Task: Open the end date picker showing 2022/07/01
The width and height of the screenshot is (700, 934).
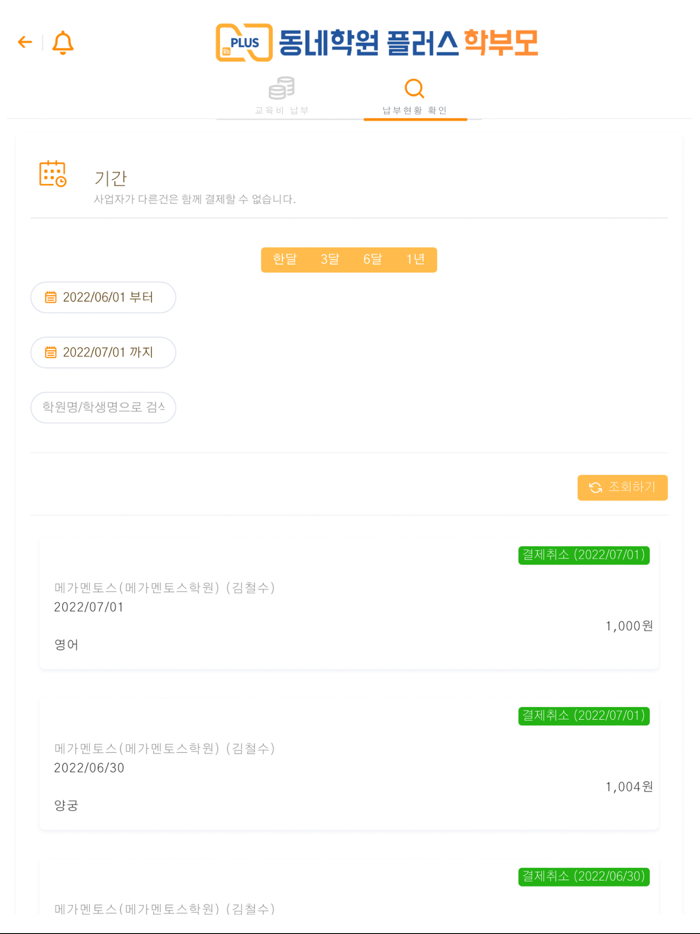Action: point(103,352)
